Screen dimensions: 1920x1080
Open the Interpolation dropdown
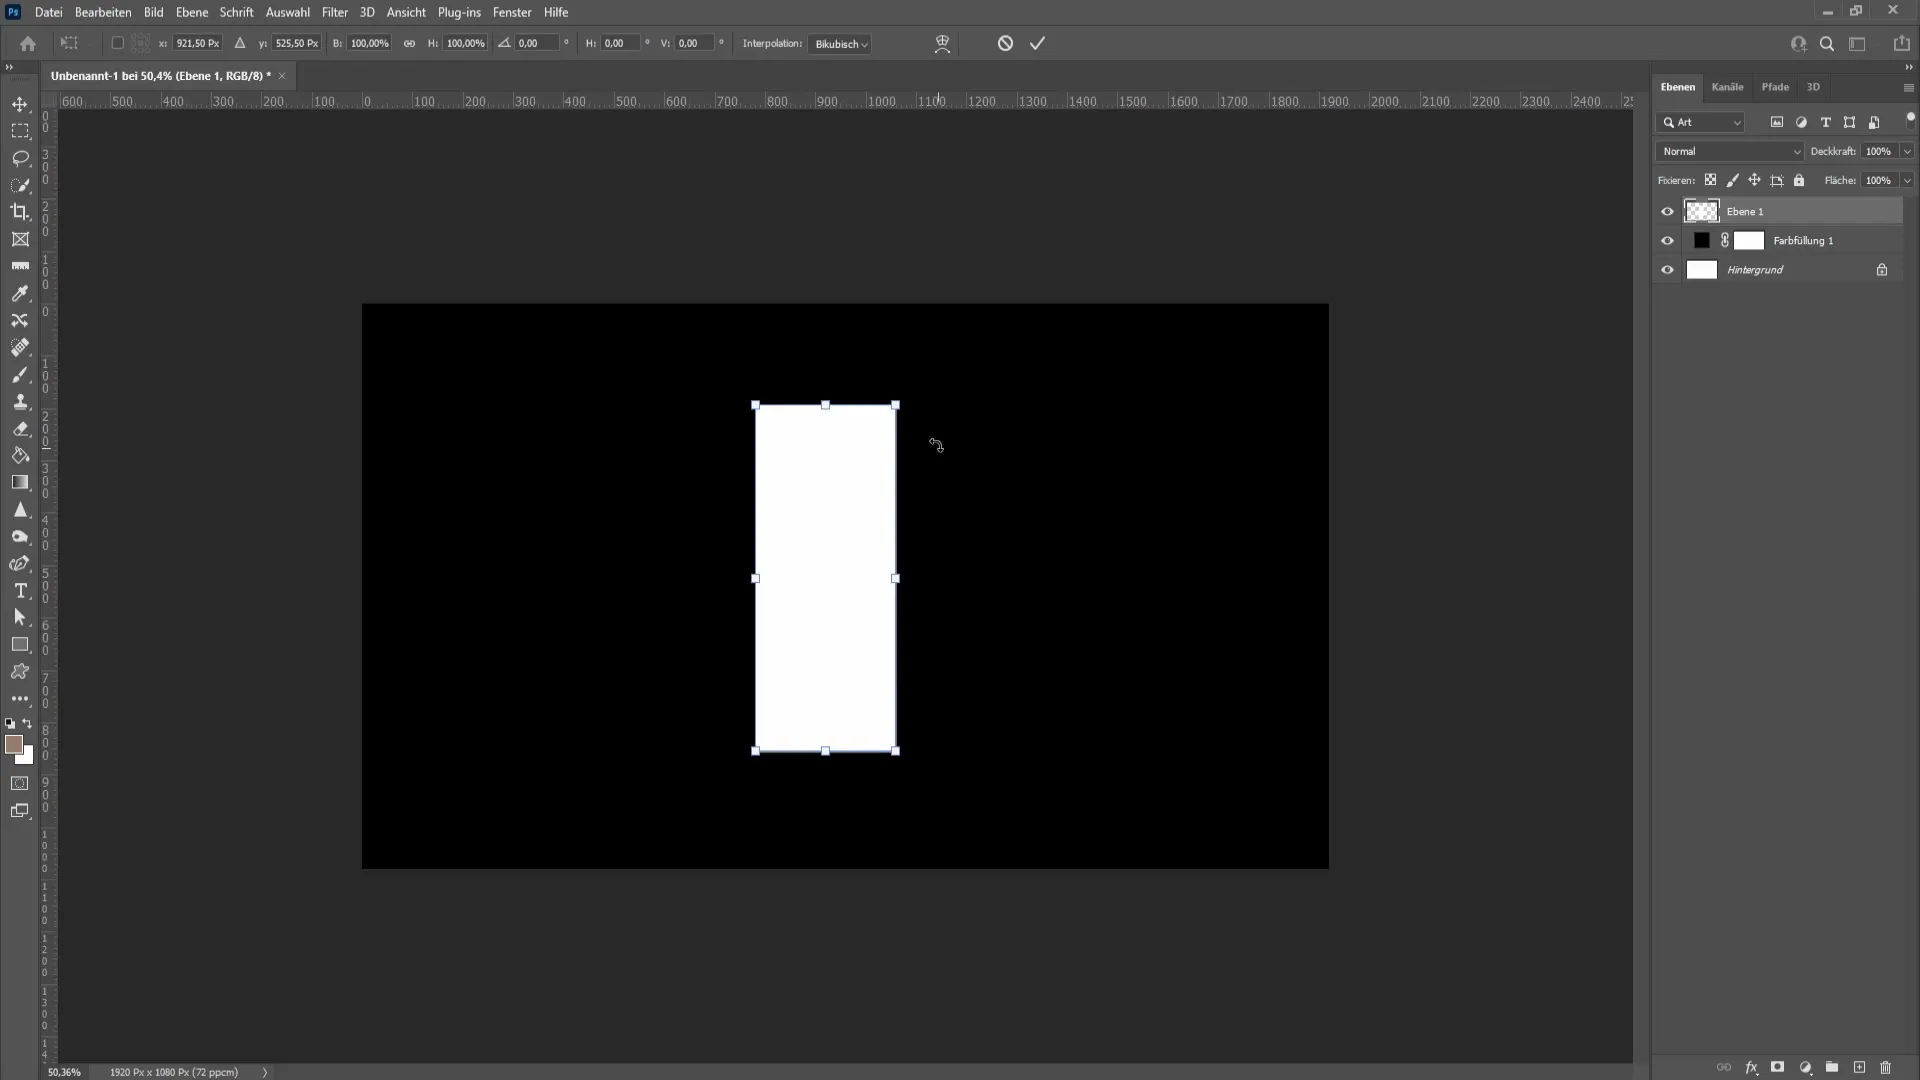point(839,44)
